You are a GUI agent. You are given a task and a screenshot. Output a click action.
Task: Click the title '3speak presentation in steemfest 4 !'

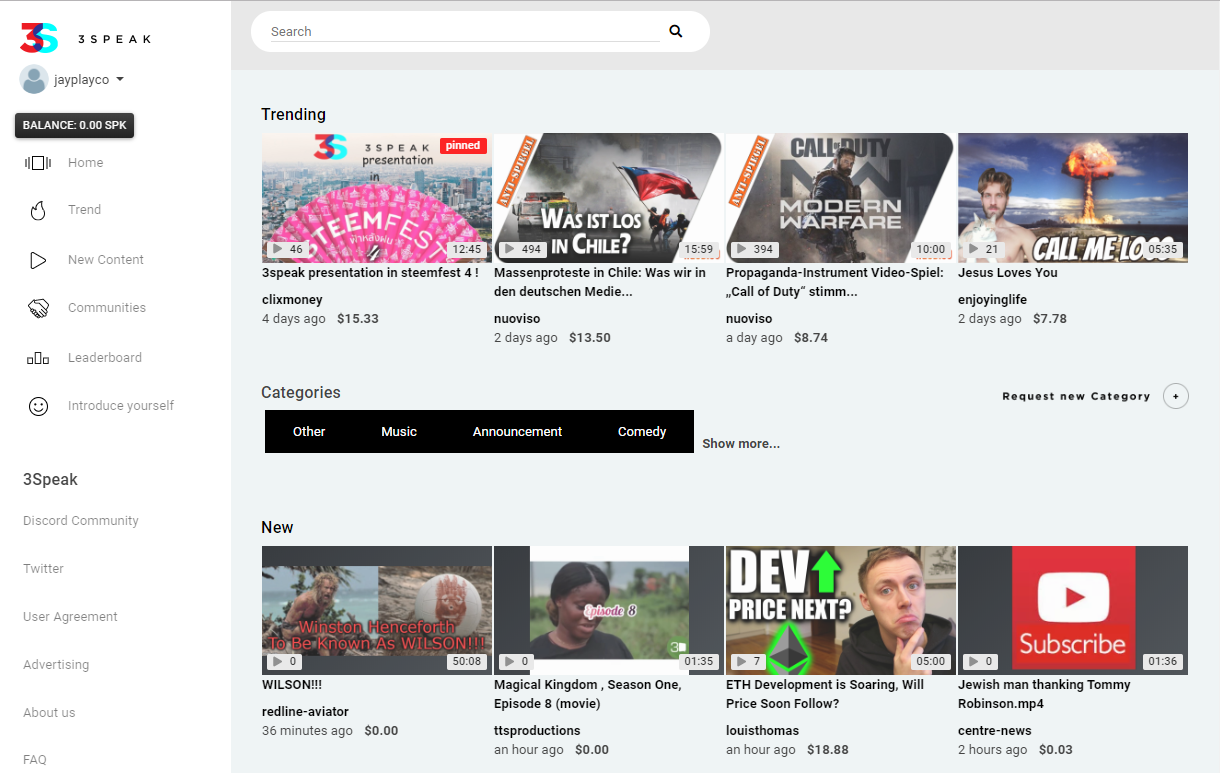point(370,273)
